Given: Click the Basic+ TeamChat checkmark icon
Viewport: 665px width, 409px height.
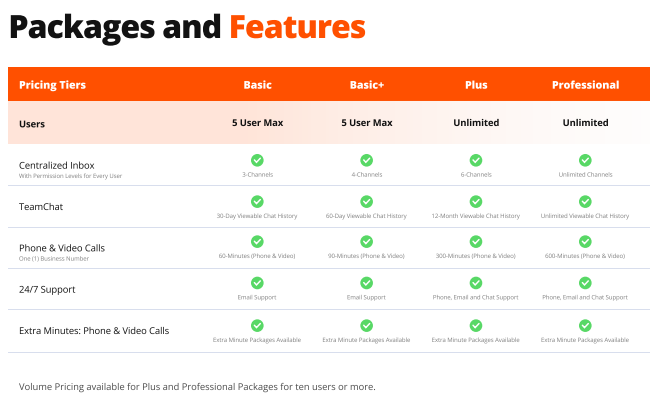Looking at the screenshot, I should pyautogui.click(x=366, y=202).
